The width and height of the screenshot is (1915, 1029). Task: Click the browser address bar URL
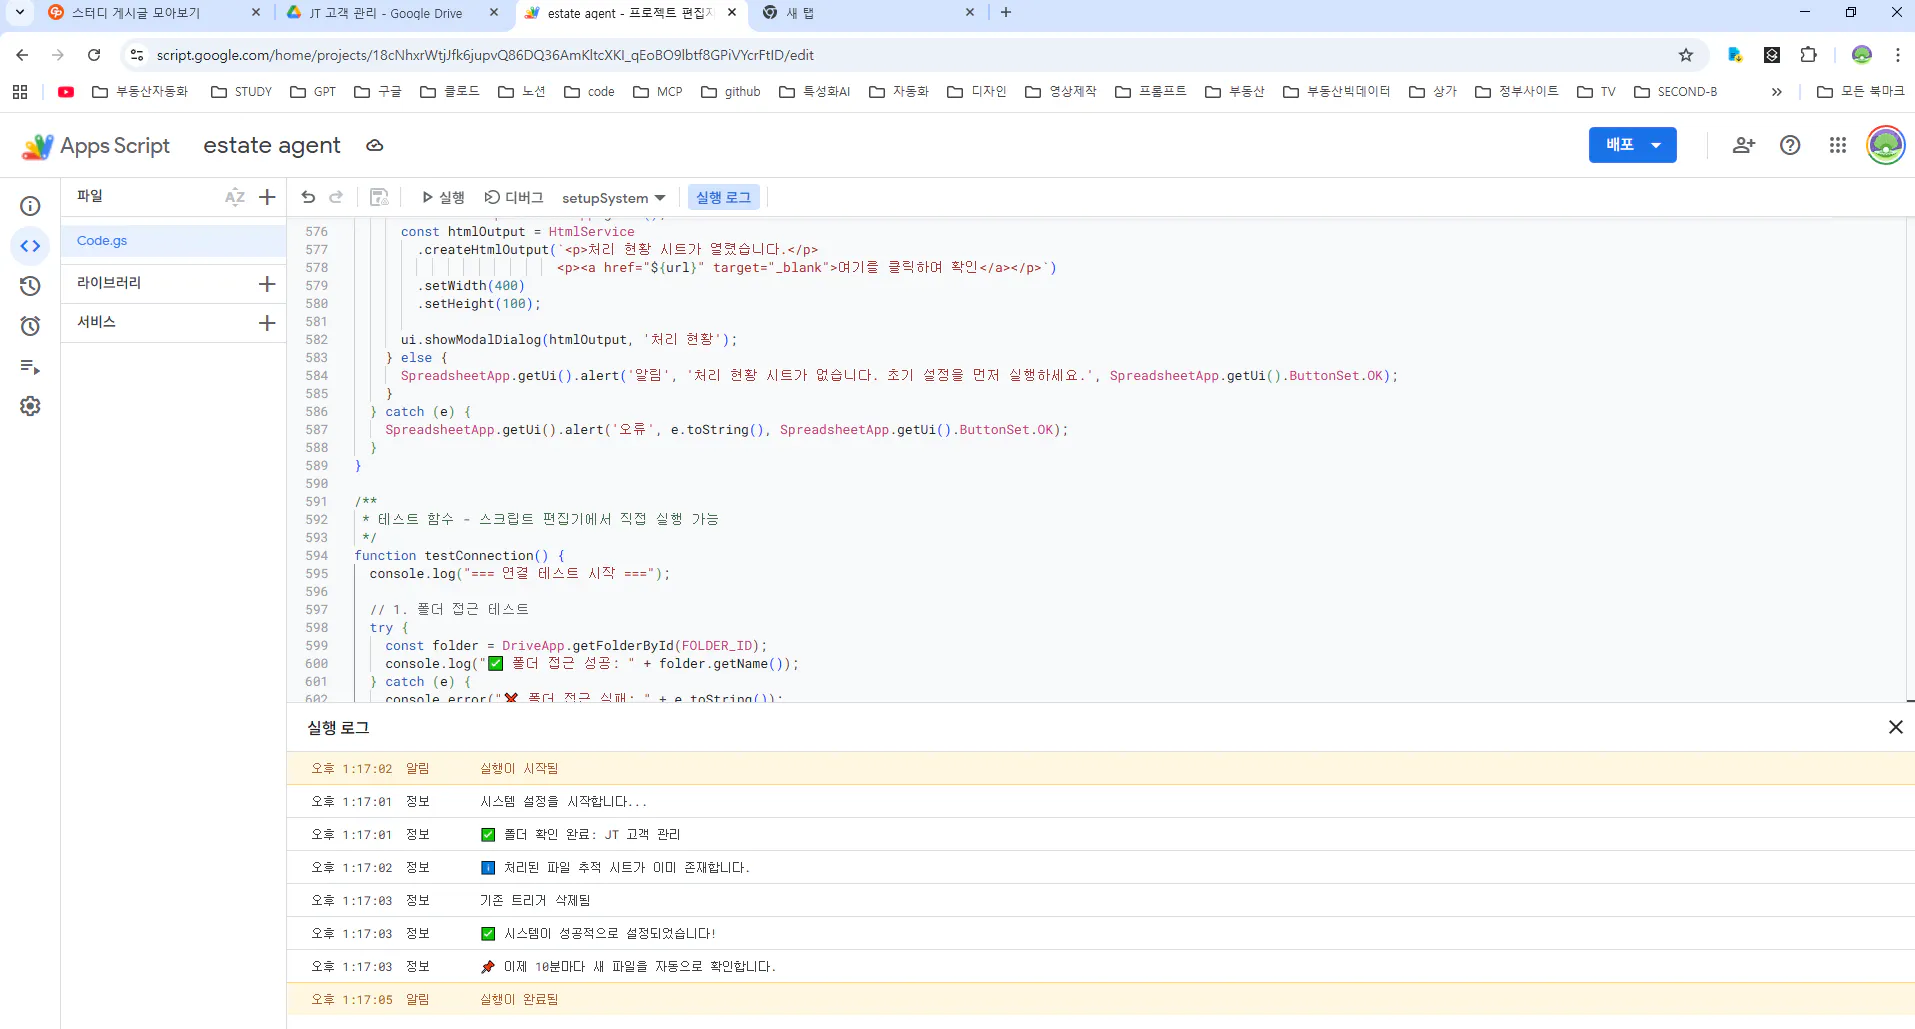(x=485, y=55)
